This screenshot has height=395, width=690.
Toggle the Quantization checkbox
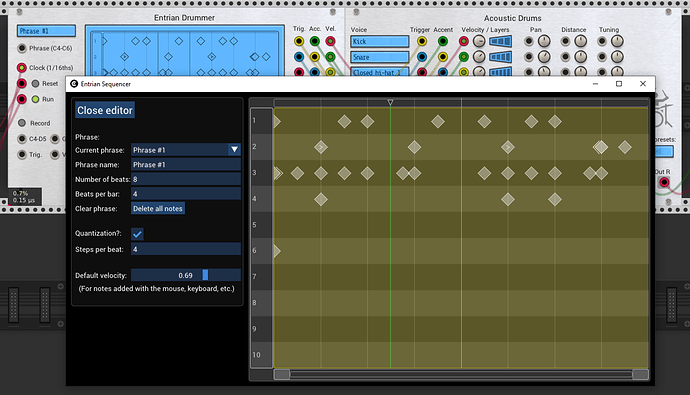click(x=137, y=234)
